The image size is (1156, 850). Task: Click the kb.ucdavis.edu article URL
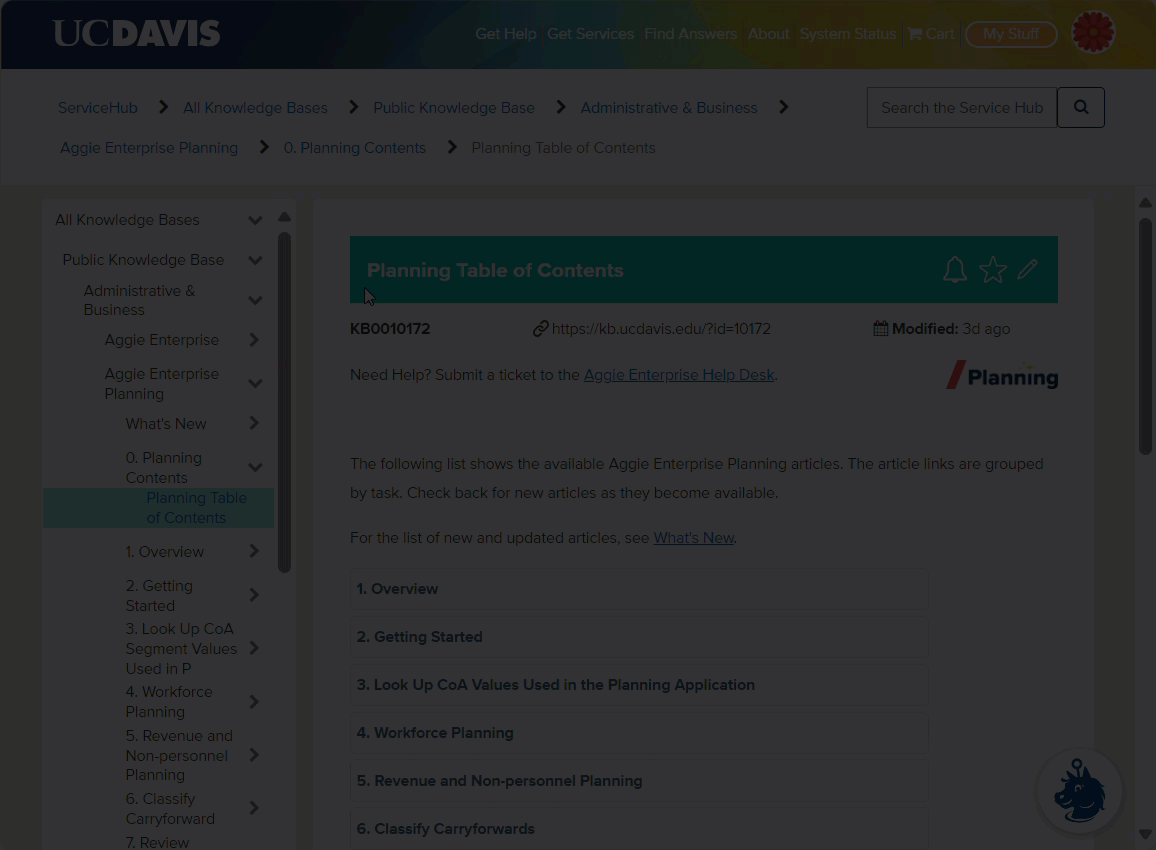point(661,329)
